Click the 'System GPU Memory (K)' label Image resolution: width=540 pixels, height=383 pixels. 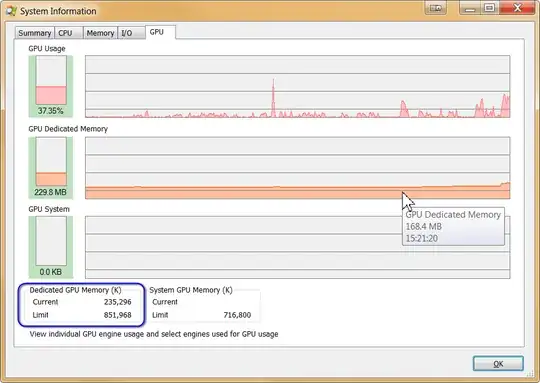pyautogui.click(x=191, y=290)
